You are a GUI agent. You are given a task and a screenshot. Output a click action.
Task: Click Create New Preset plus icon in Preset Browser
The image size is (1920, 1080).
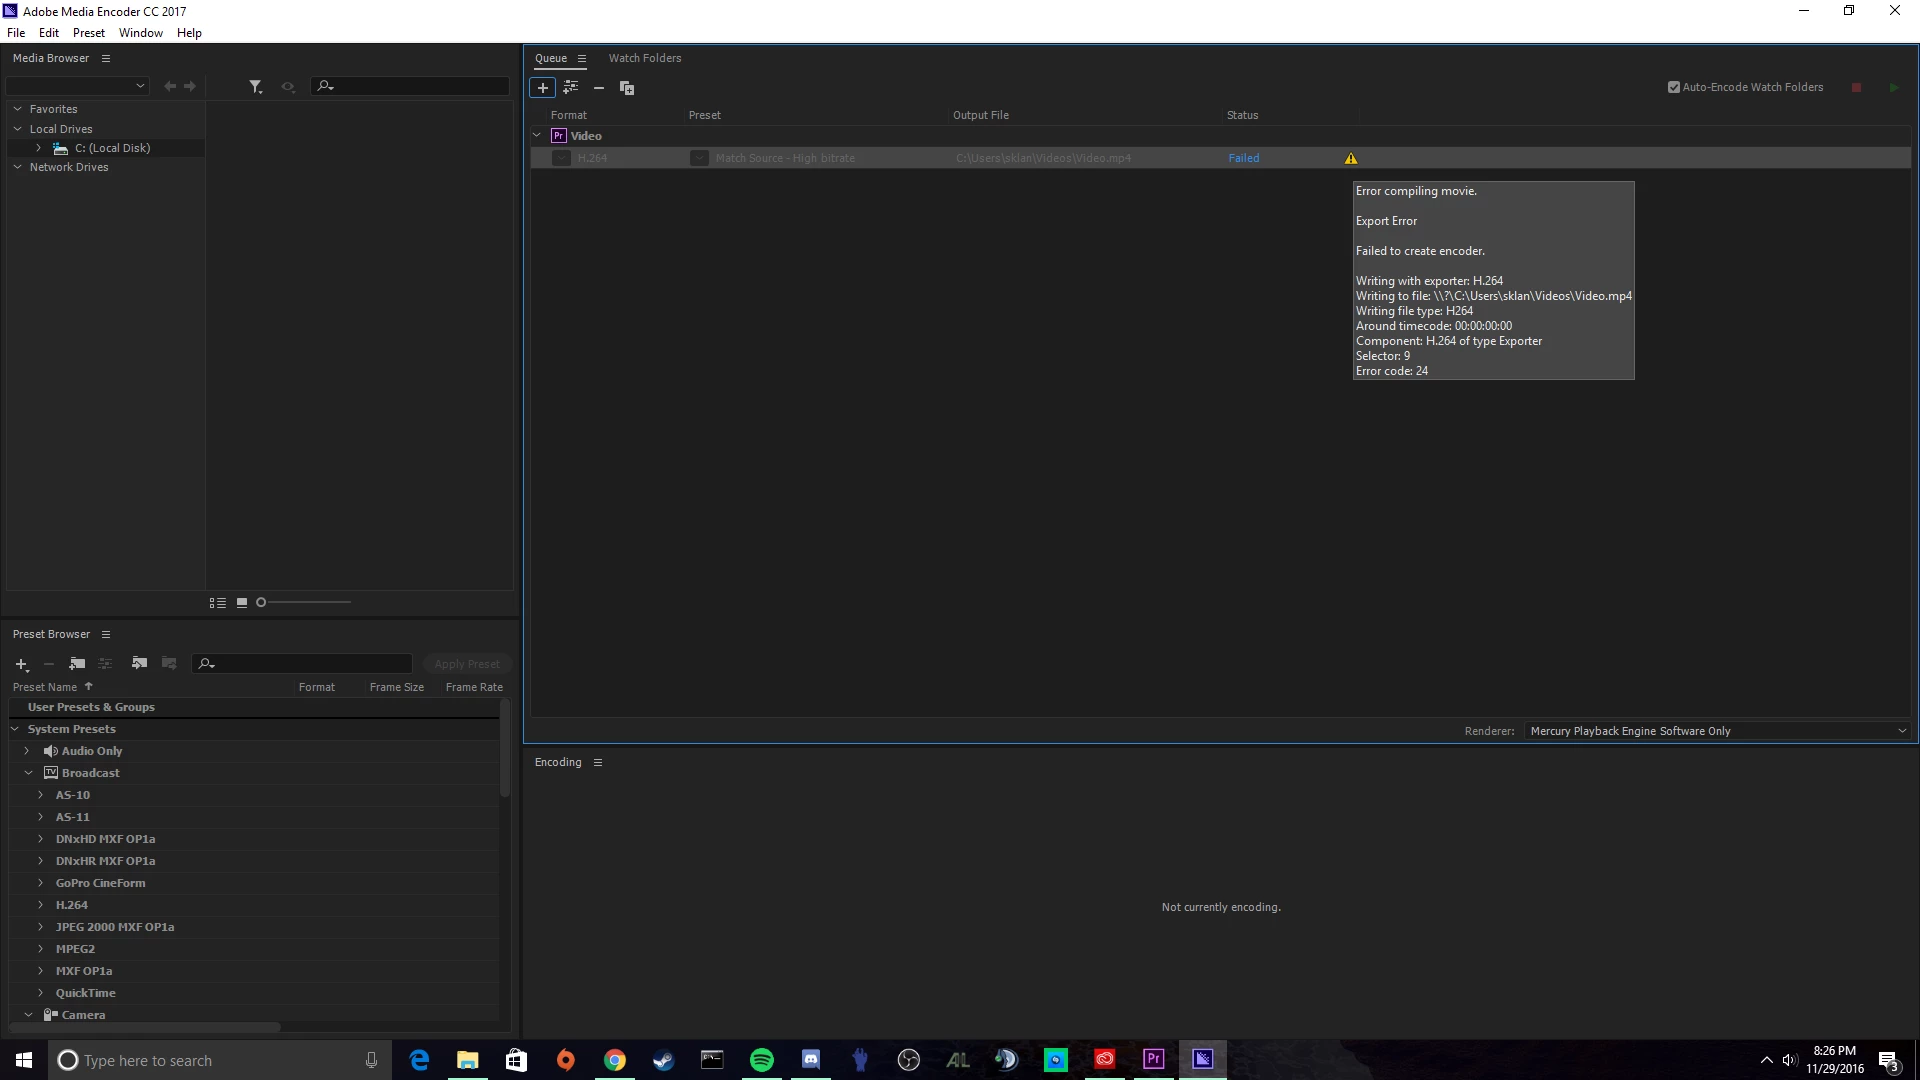21,664
